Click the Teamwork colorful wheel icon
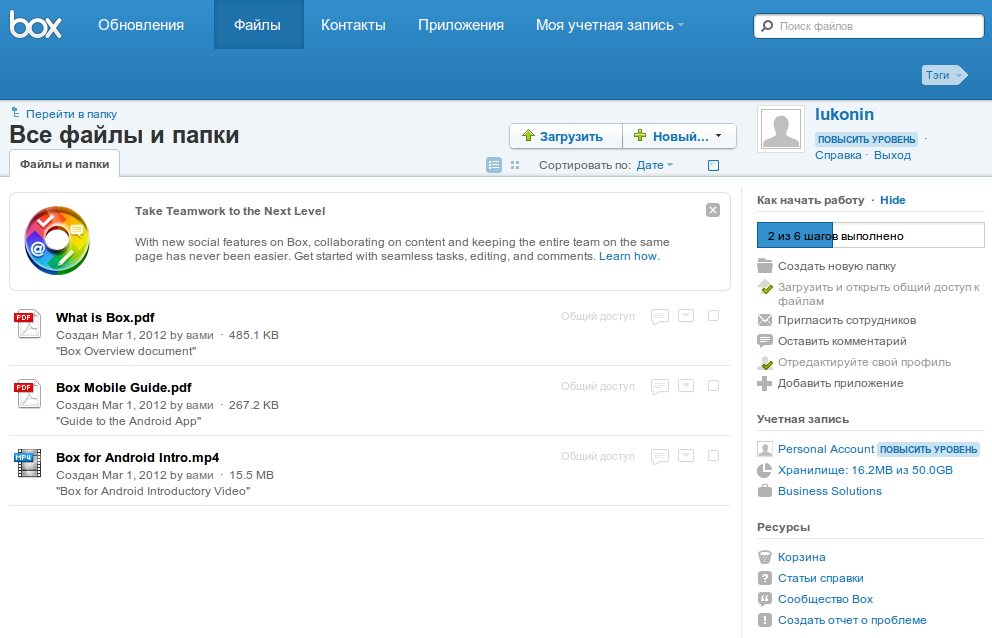 (x=57, y=241)
